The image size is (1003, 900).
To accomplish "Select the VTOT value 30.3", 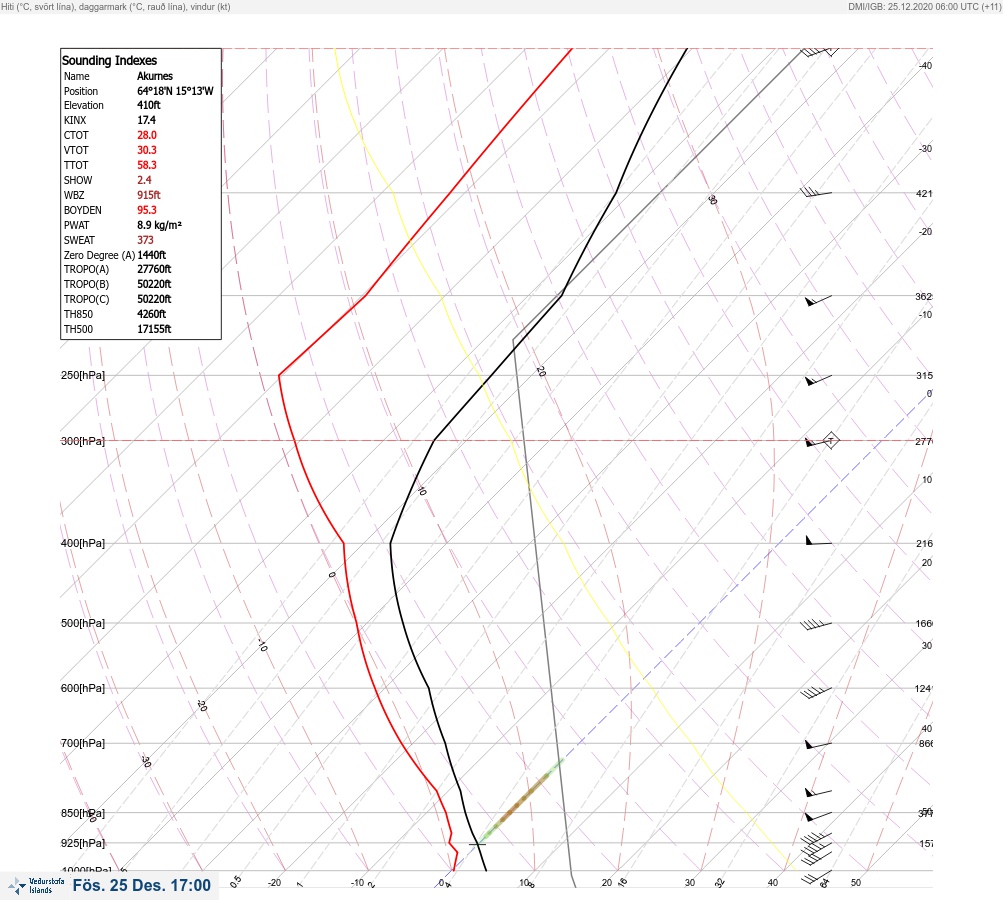I will click(x=146, y=150).
